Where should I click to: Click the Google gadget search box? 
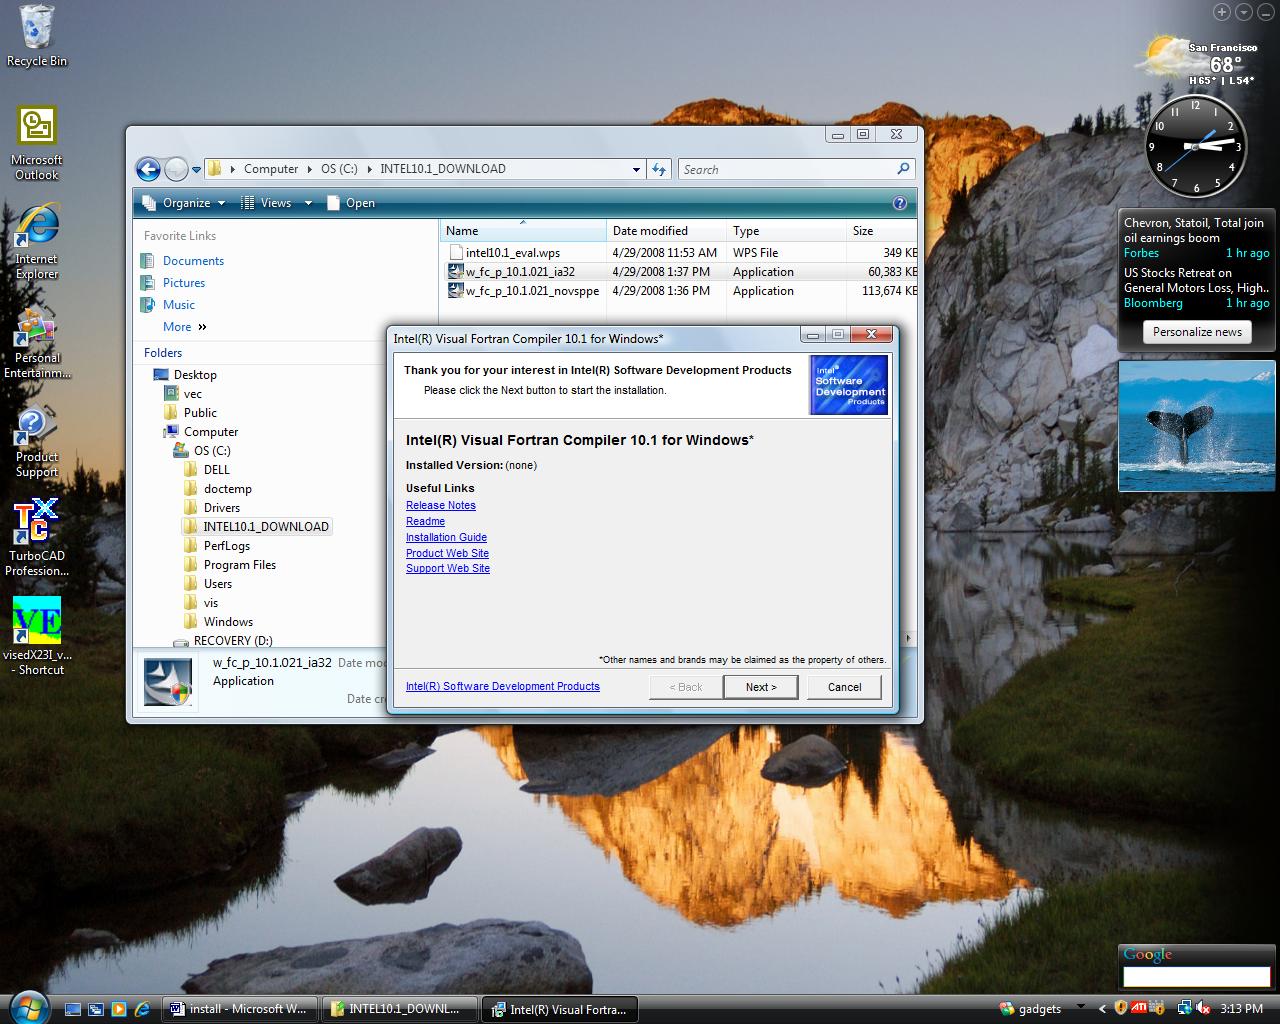point(1196,977)
